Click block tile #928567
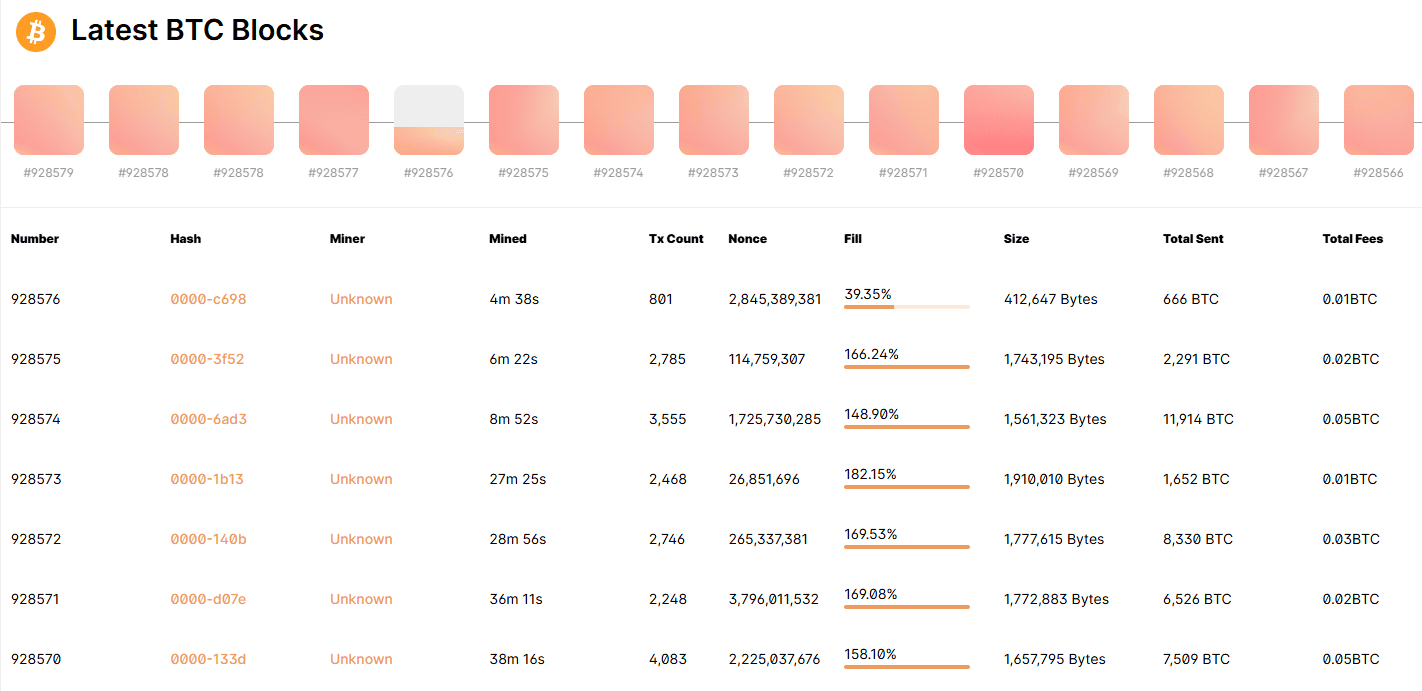The image size is (1422, 691). tap(1283, 120)
